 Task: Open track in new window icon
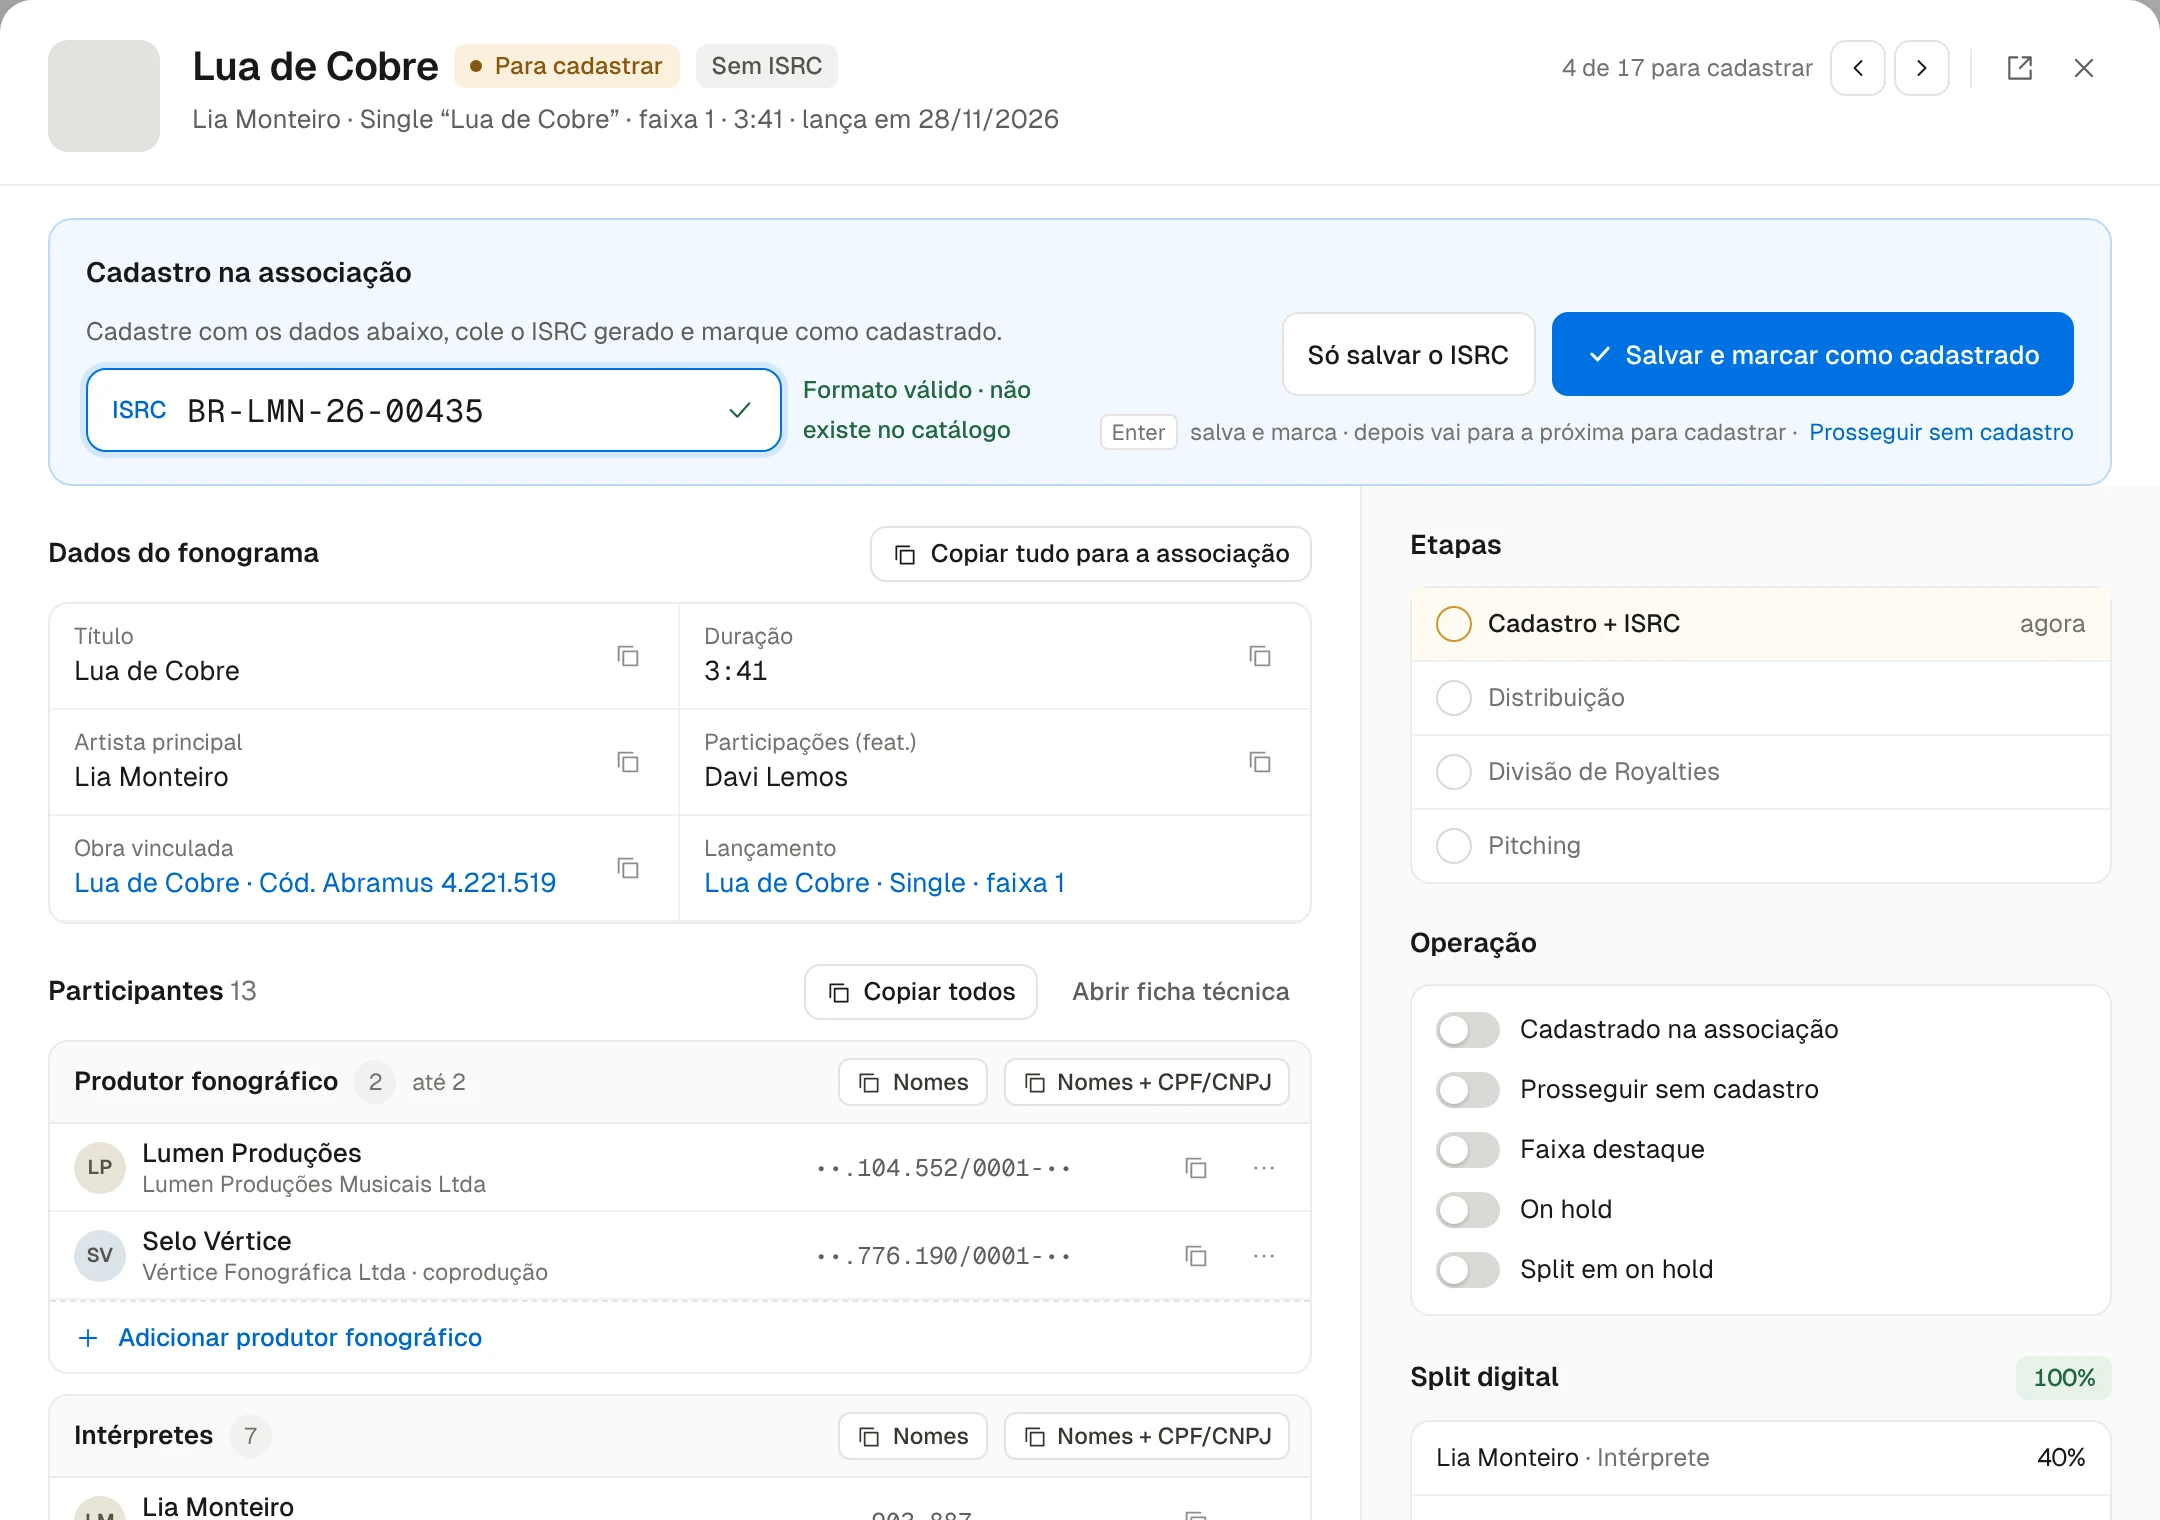click(x=2019, y=68)
